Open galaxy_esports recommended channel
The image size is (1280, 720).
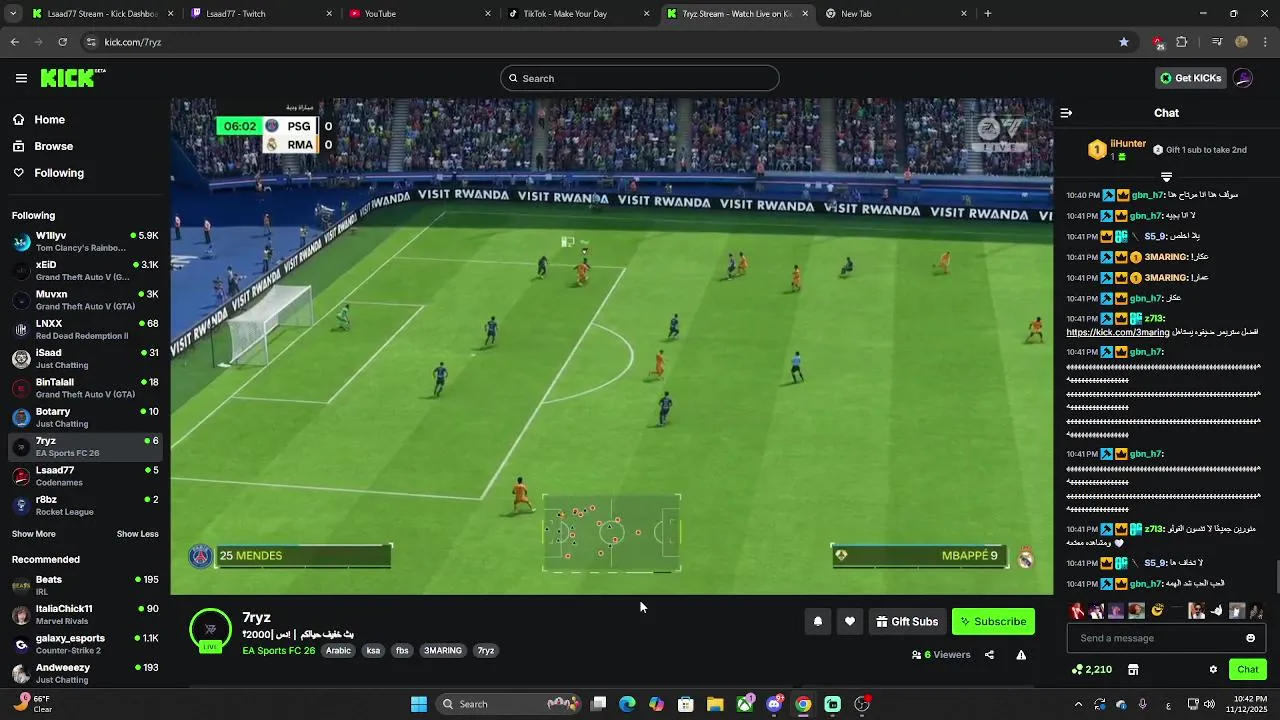[x=85, y=644]
